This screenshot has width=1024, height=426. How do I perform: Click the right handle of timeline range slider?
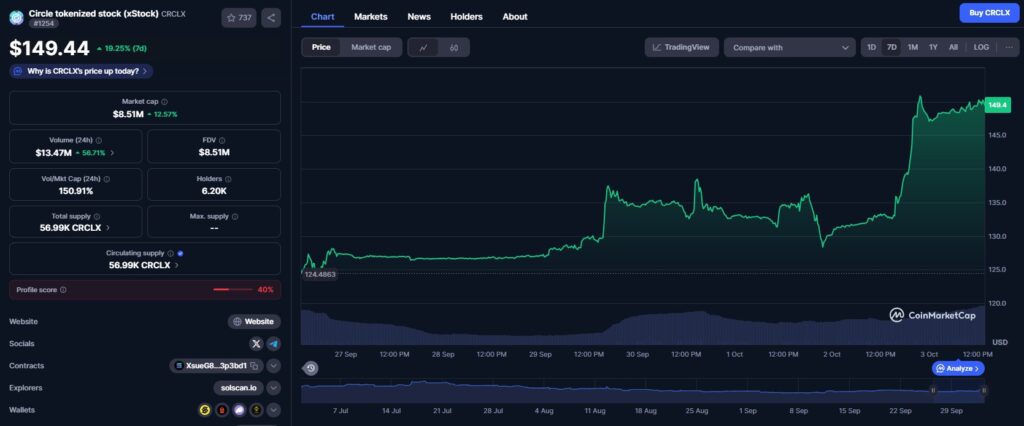point(984,391)
